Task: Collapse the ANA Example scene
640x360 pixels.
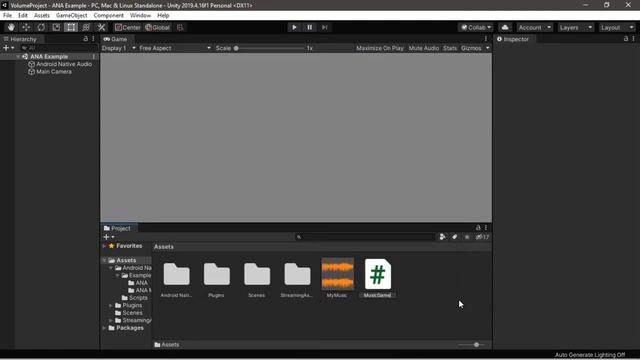Action: 18,57
